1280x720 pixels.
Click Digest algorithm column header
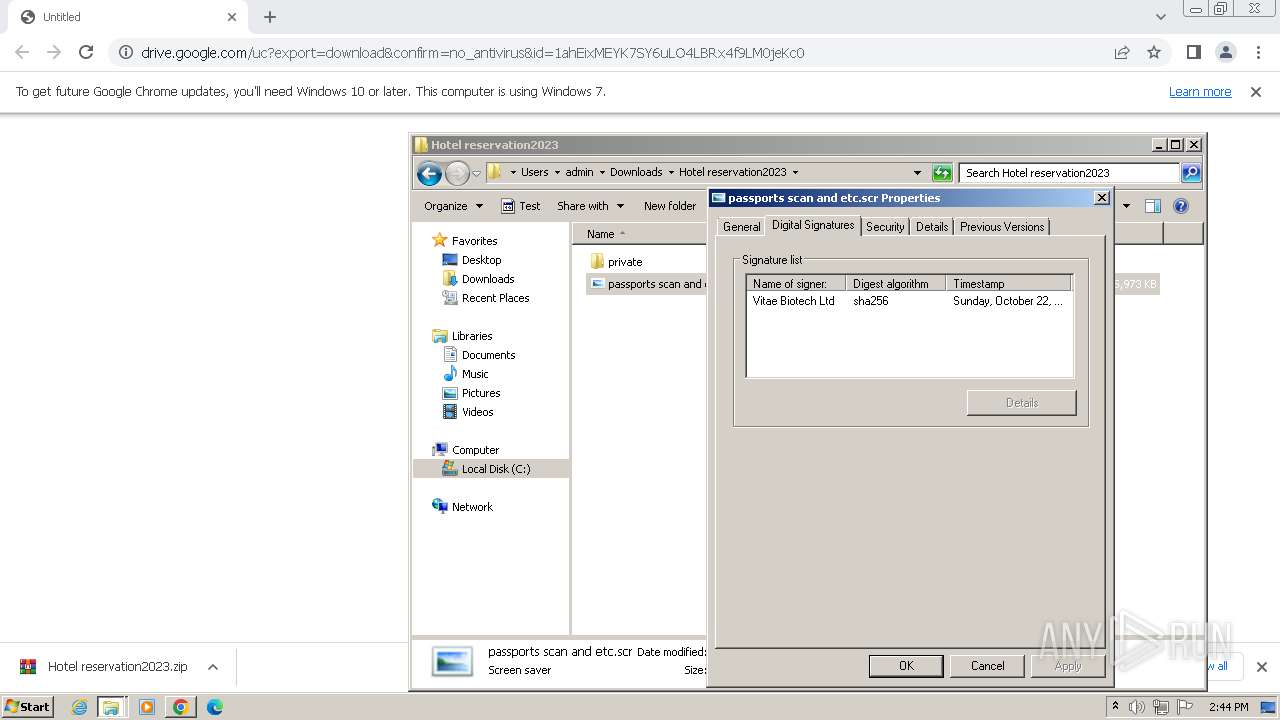[x=895, y=284]
